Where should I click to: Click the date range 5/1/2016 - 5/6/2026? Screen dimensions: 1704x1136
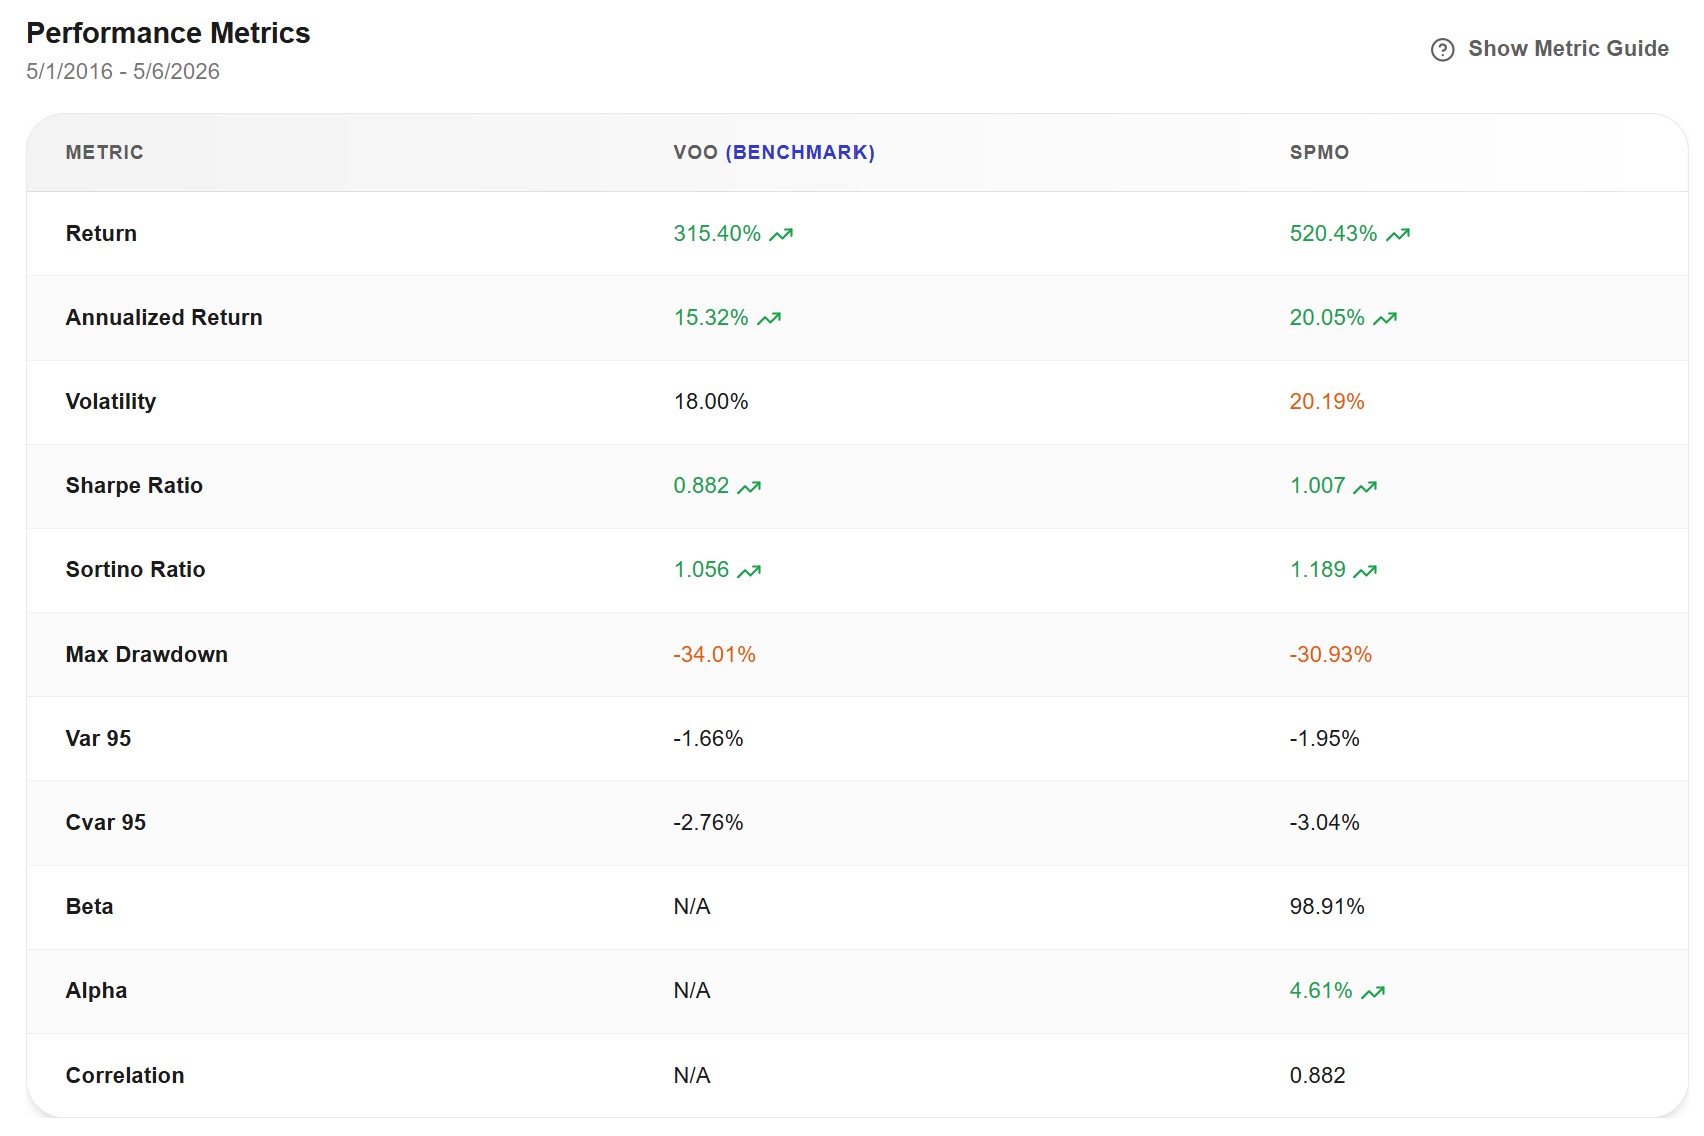click(123, 71)
